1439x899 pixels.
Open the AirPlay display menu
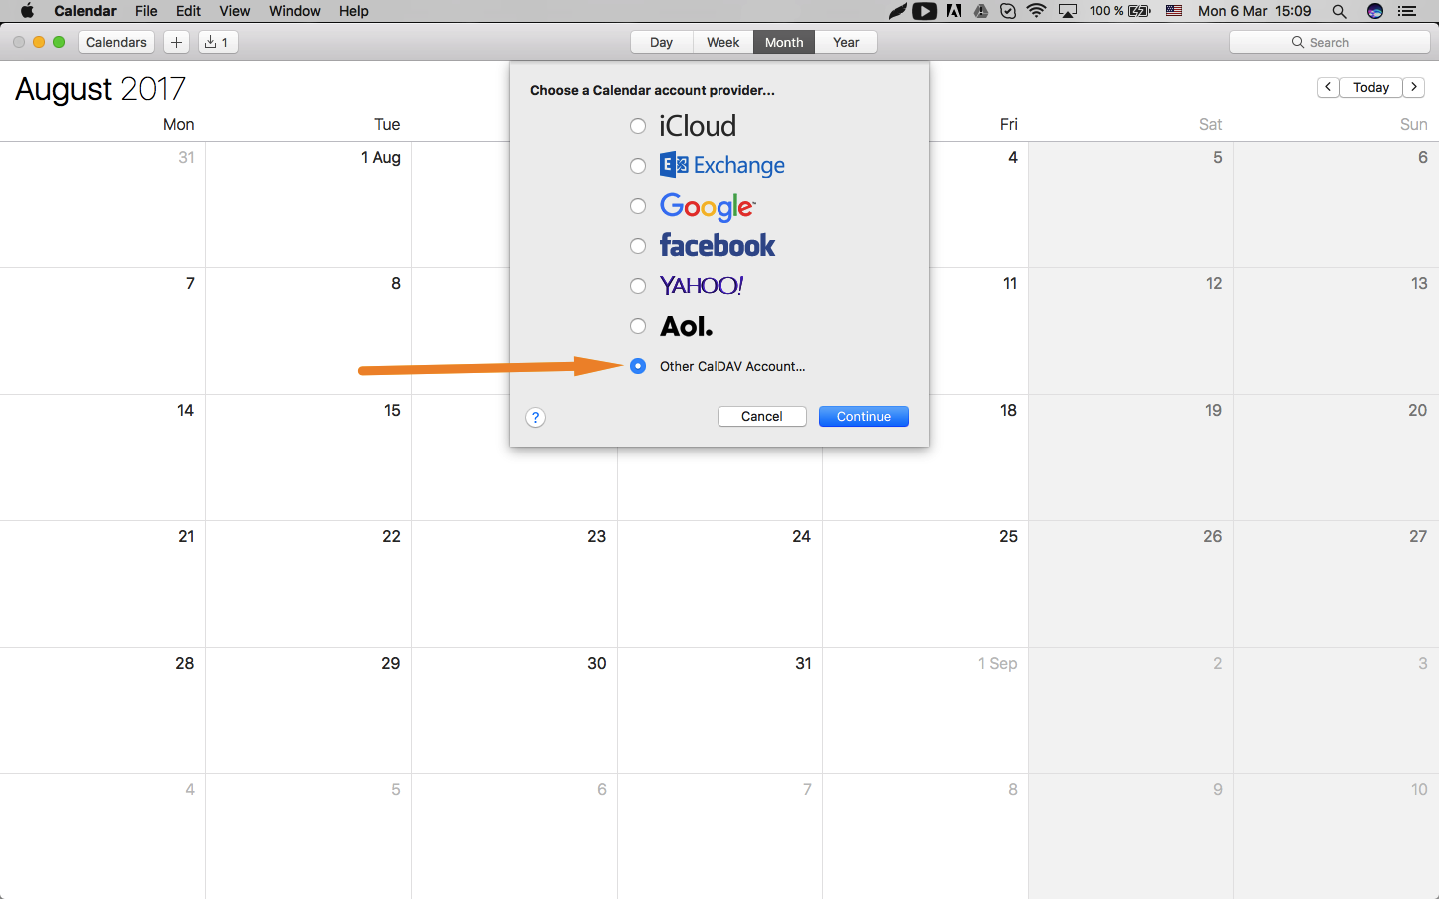point(1068,11)
